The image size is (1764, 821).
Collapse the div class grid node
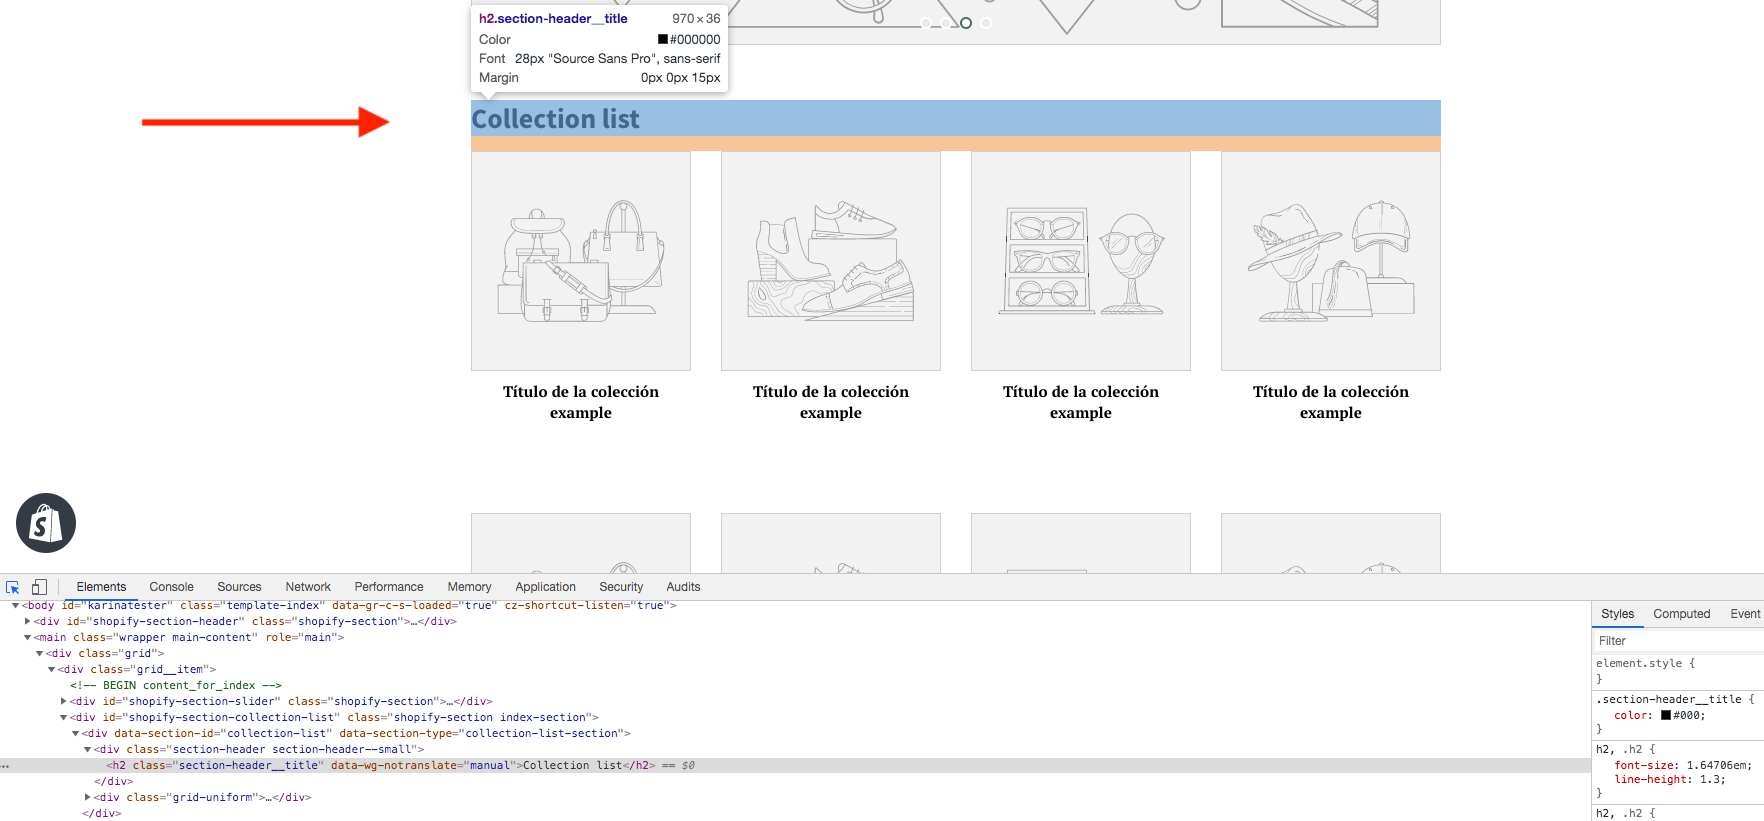coord(39,654)
